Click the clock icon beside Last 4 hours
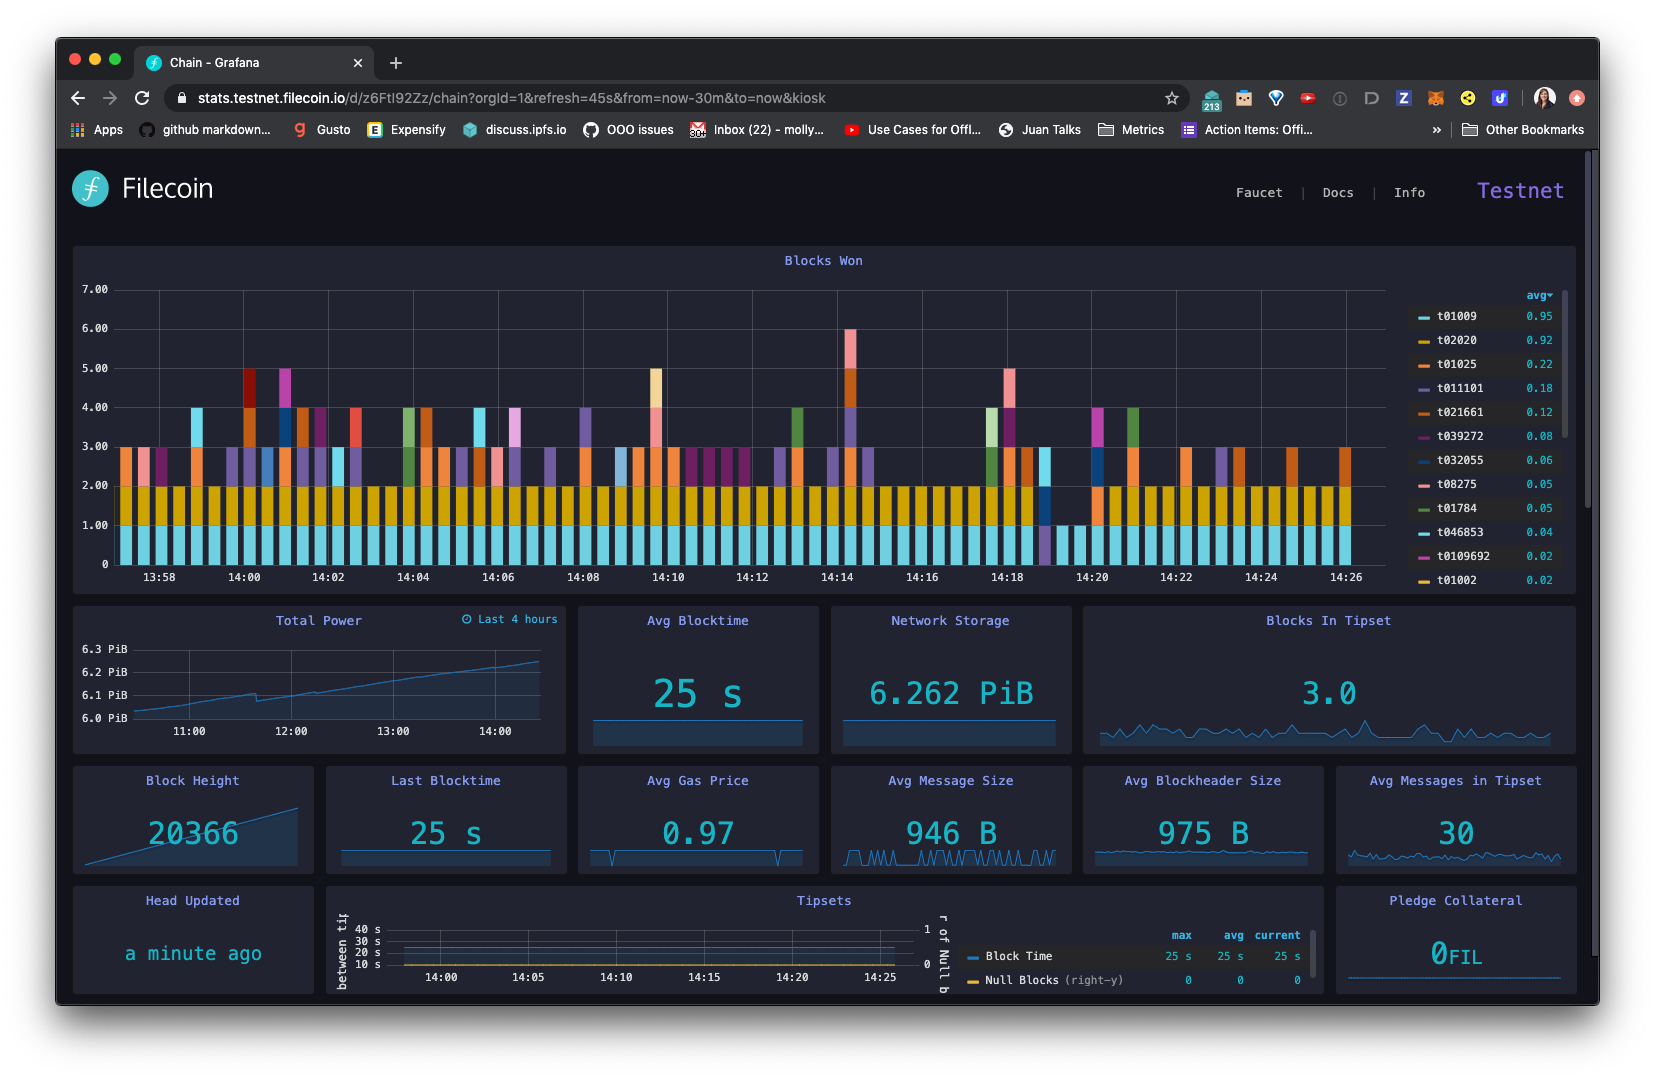1655x1079 pixels. 466,619
